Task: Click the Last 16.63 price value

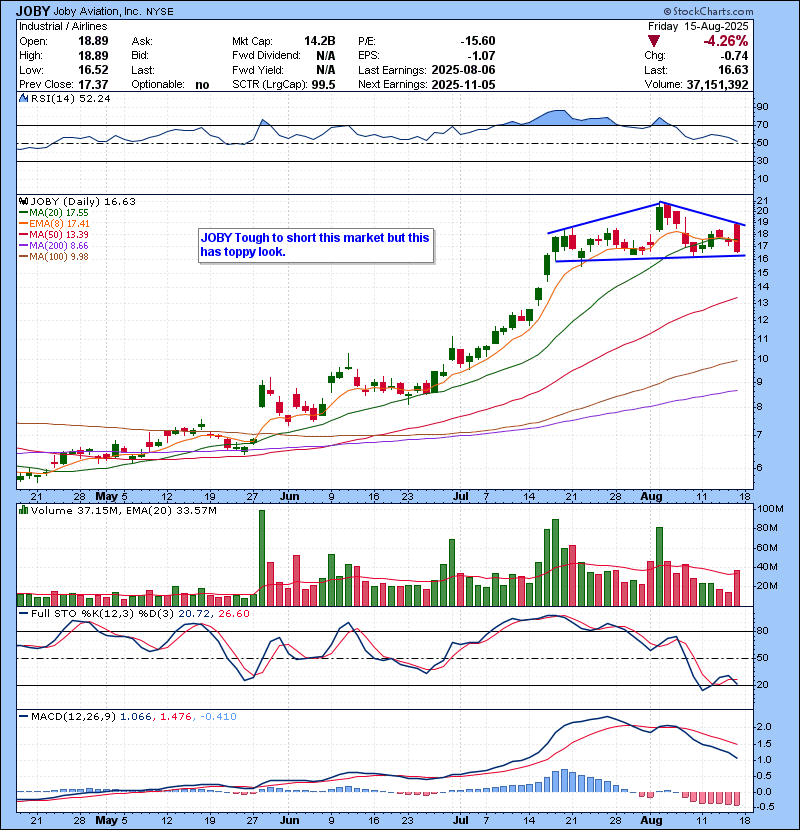Action: (x=733, y=70)
